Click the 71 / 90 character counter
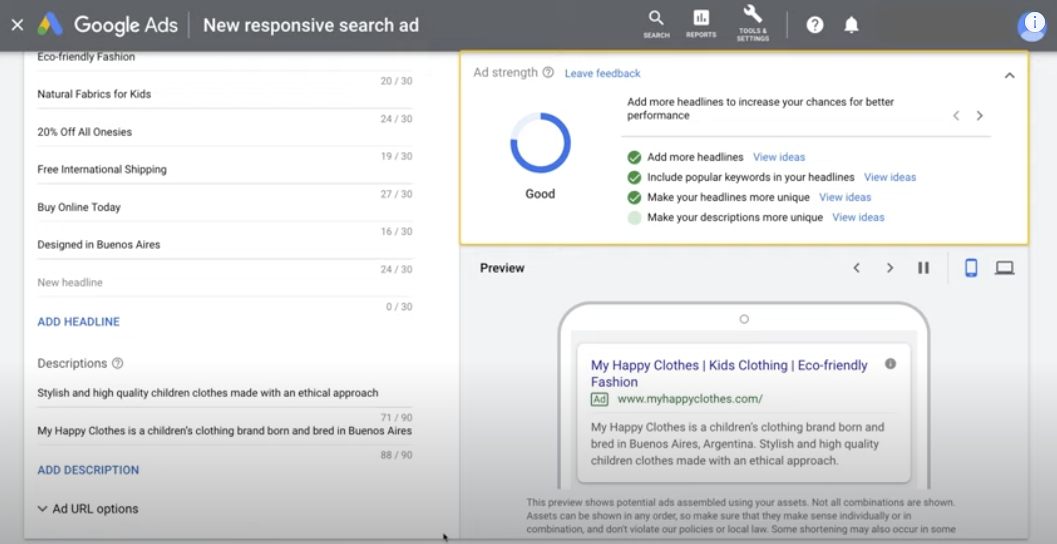This screenshot has width=1057, height=544. pyautogui.click(x=396, y=417)
